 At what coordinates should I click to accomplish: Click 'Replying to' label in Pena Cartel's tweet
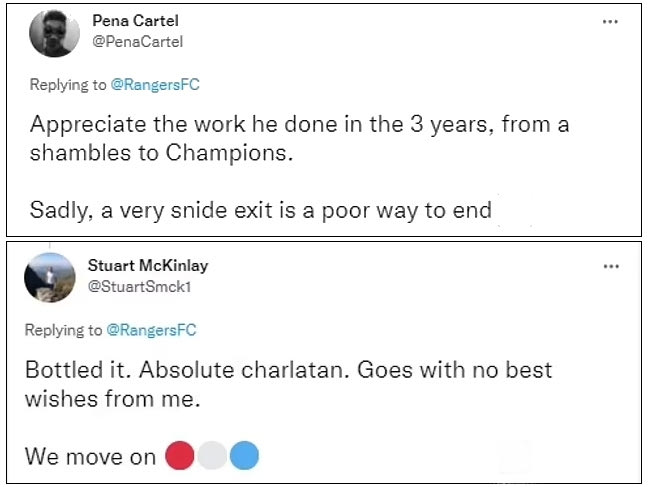point(66,85)
